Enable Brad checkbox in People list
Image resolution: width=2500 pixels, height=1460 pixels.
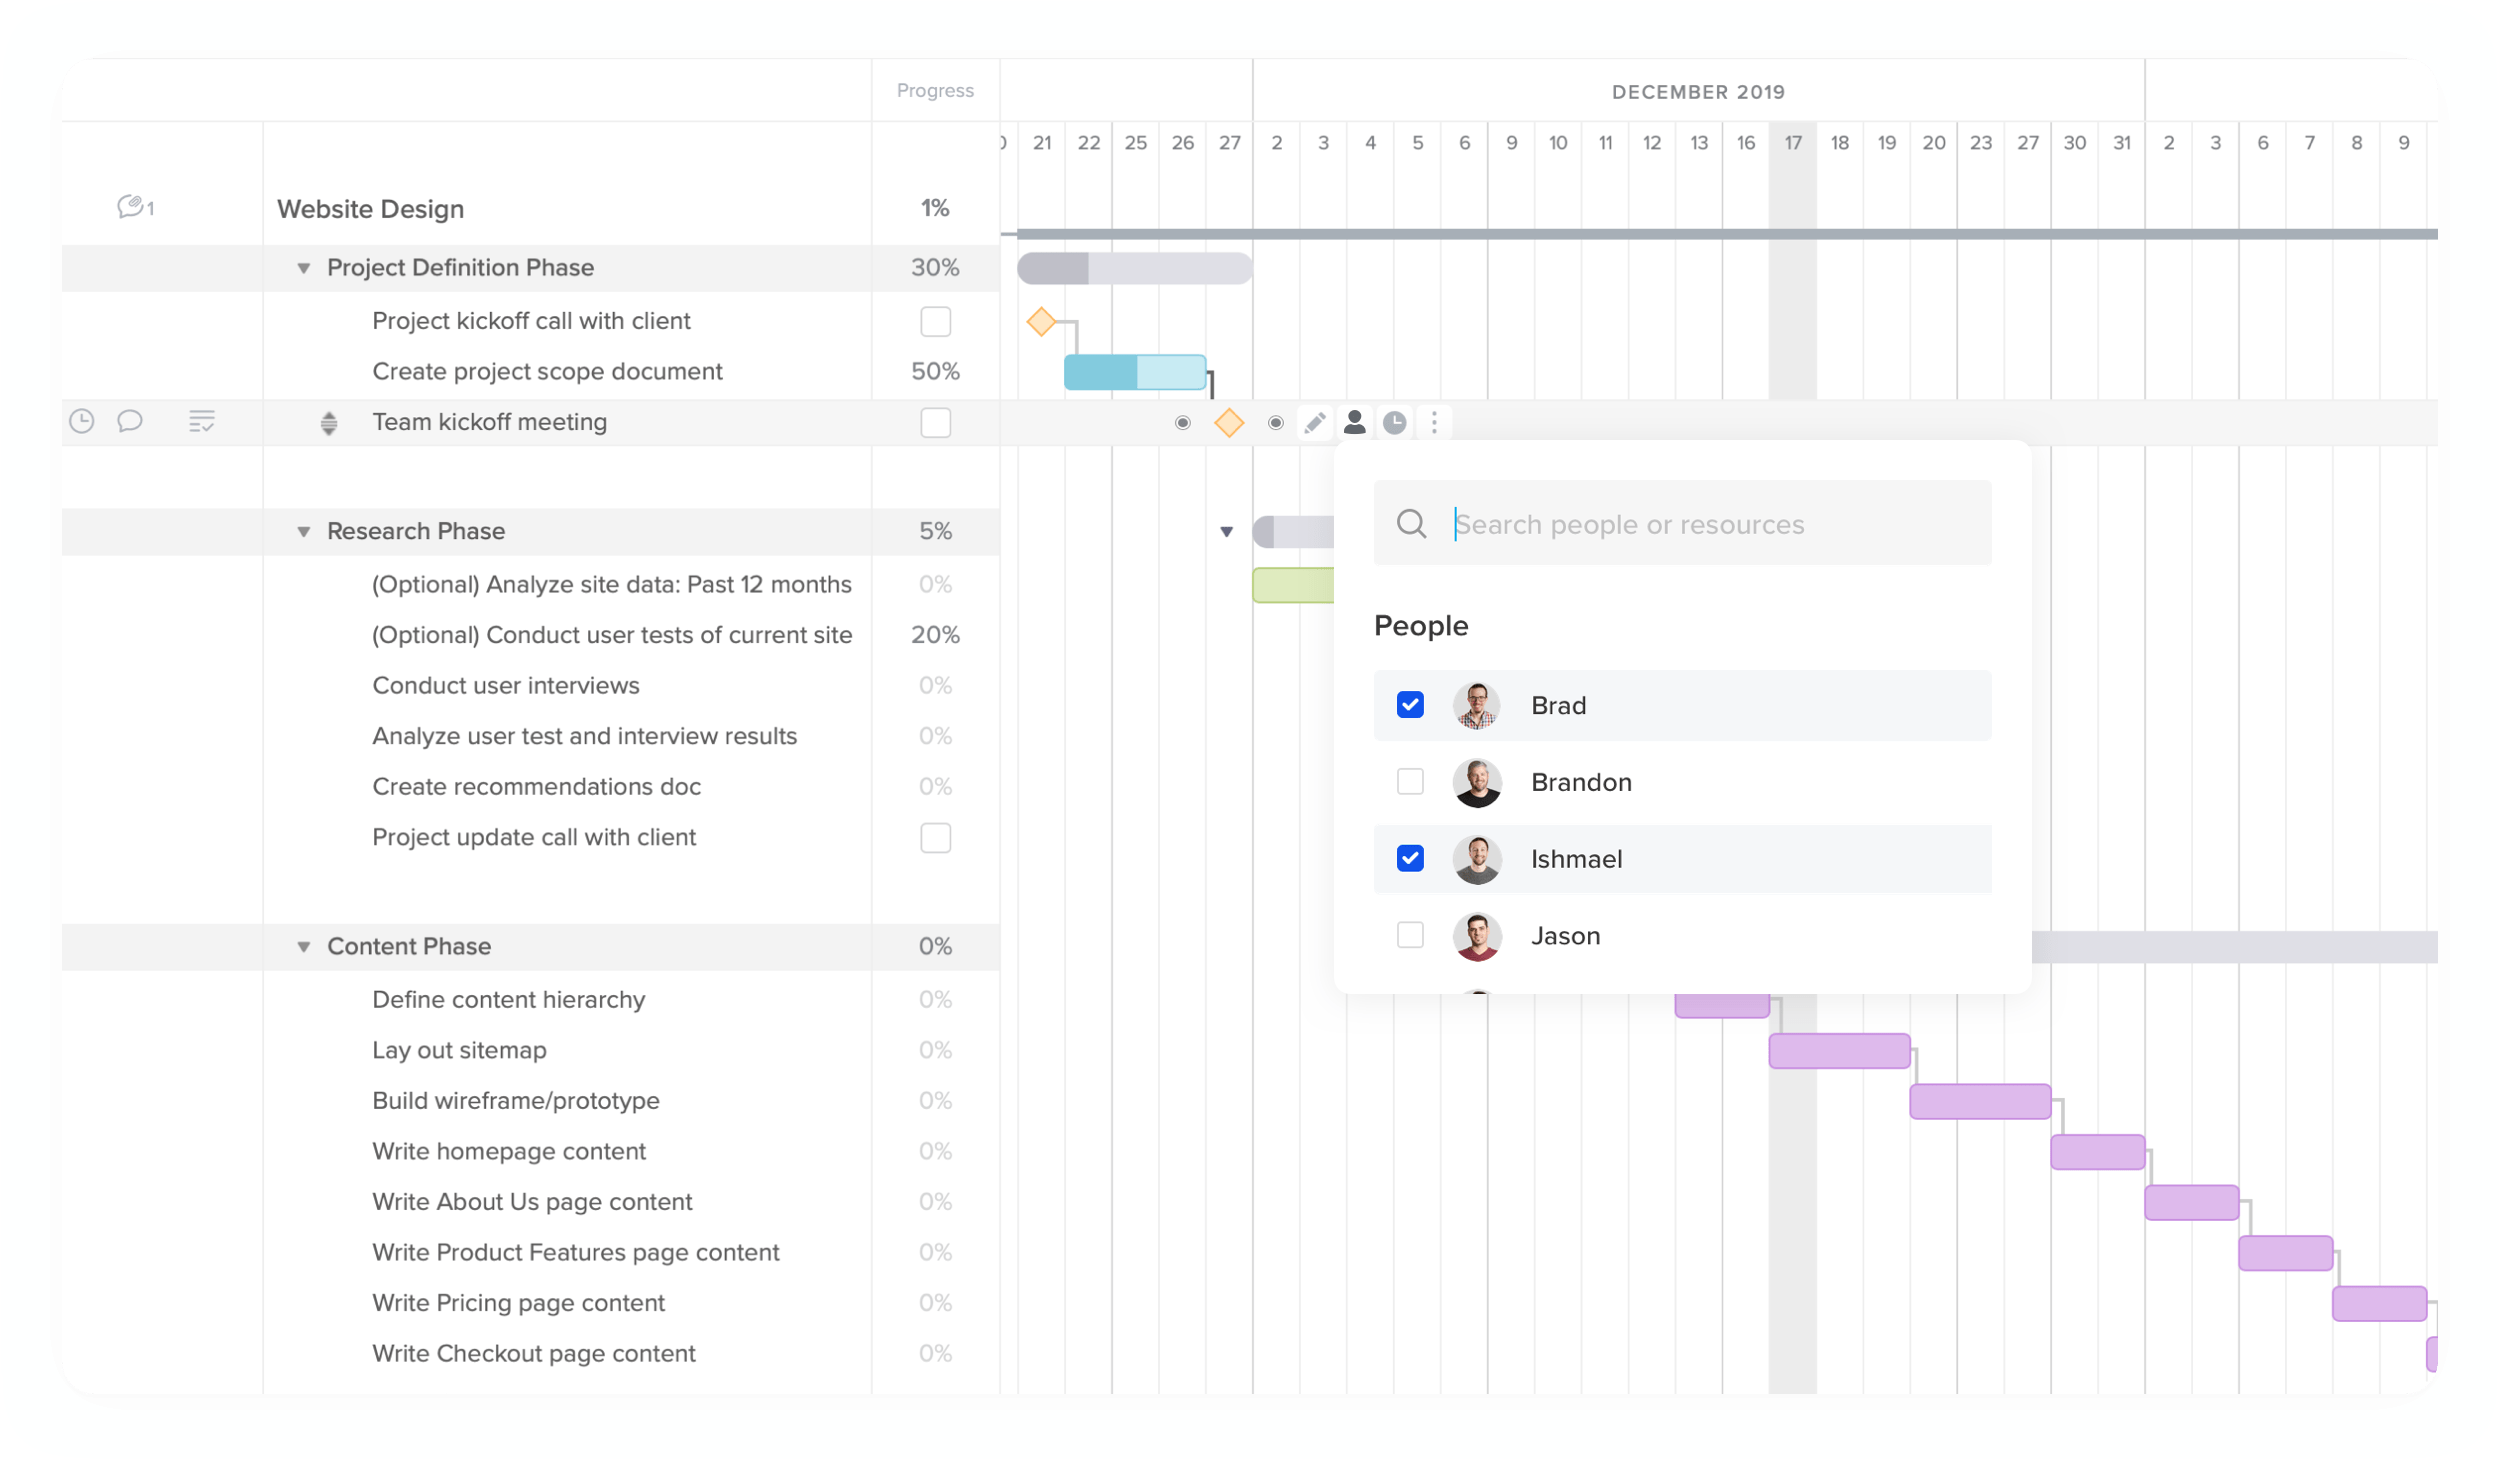[1411, 702]
